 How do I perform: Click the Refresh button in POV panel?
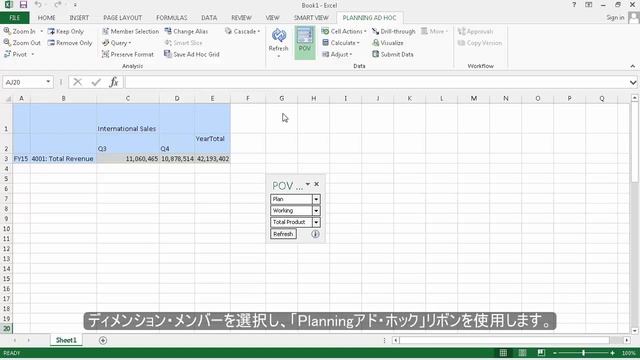click(283, 234)
